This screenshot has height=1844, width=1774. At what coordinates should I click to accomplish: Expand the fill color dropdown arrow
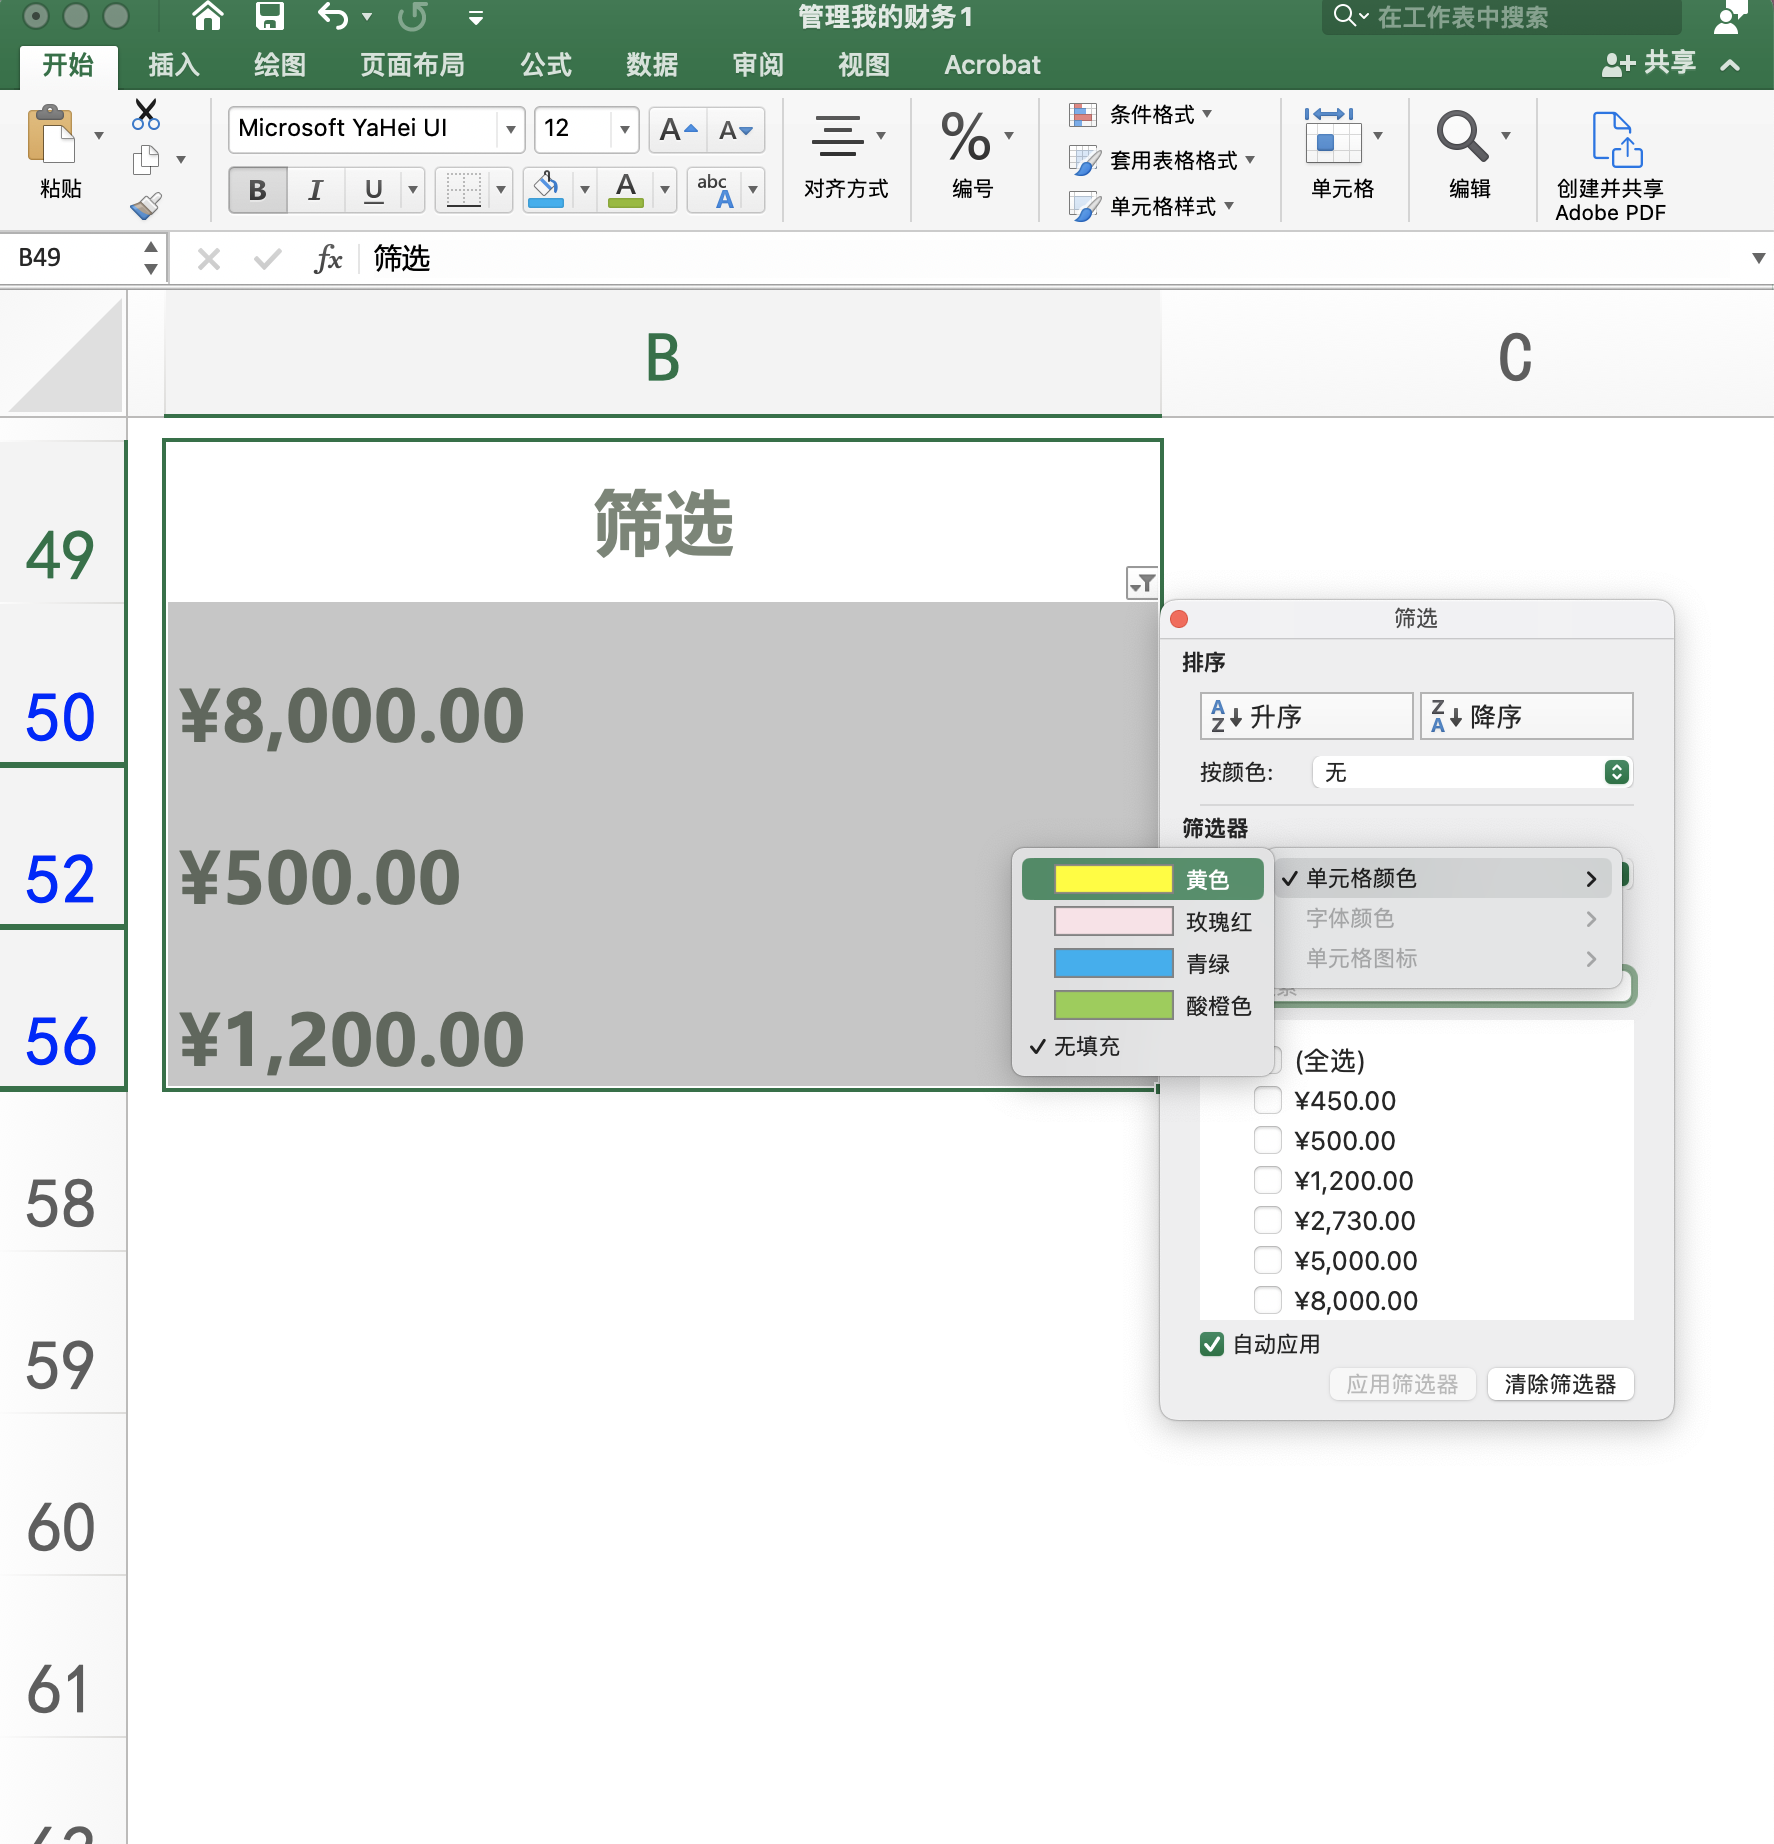pos(585,190)
